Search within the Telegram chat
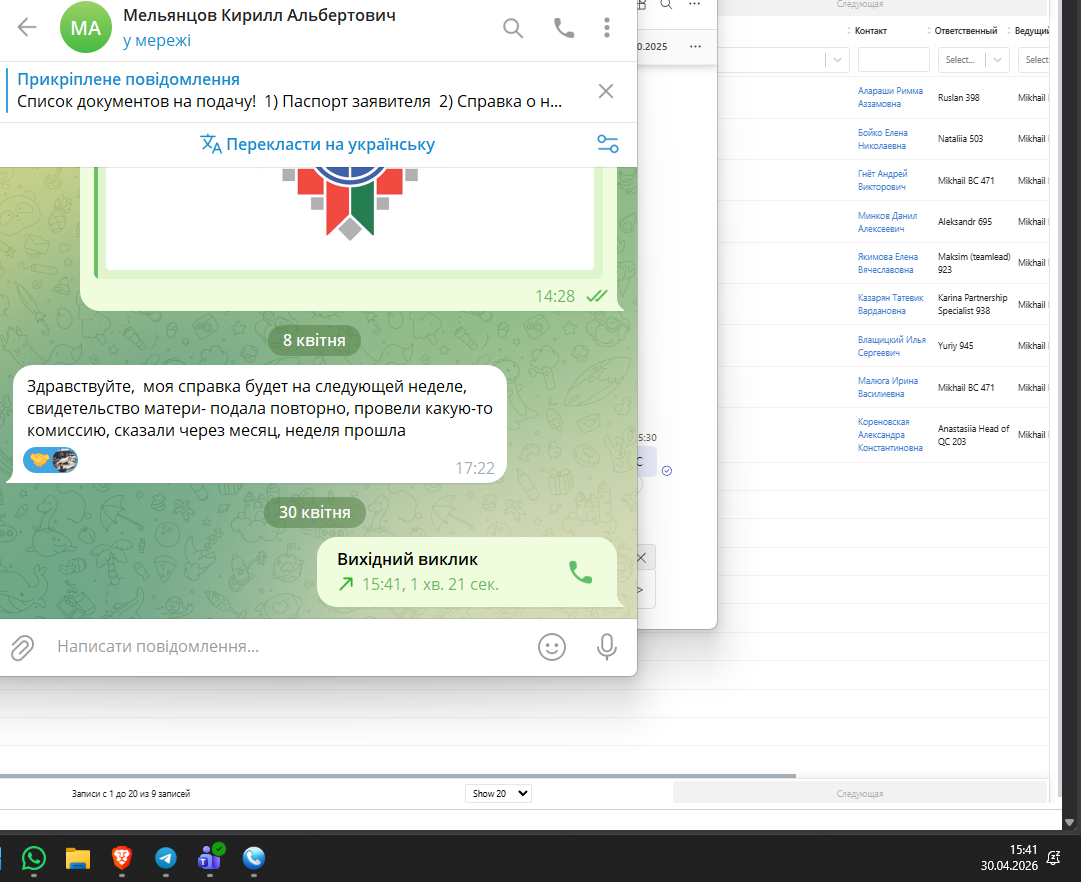The height and width of the screenshot is (882, 1081). [513, 28]
